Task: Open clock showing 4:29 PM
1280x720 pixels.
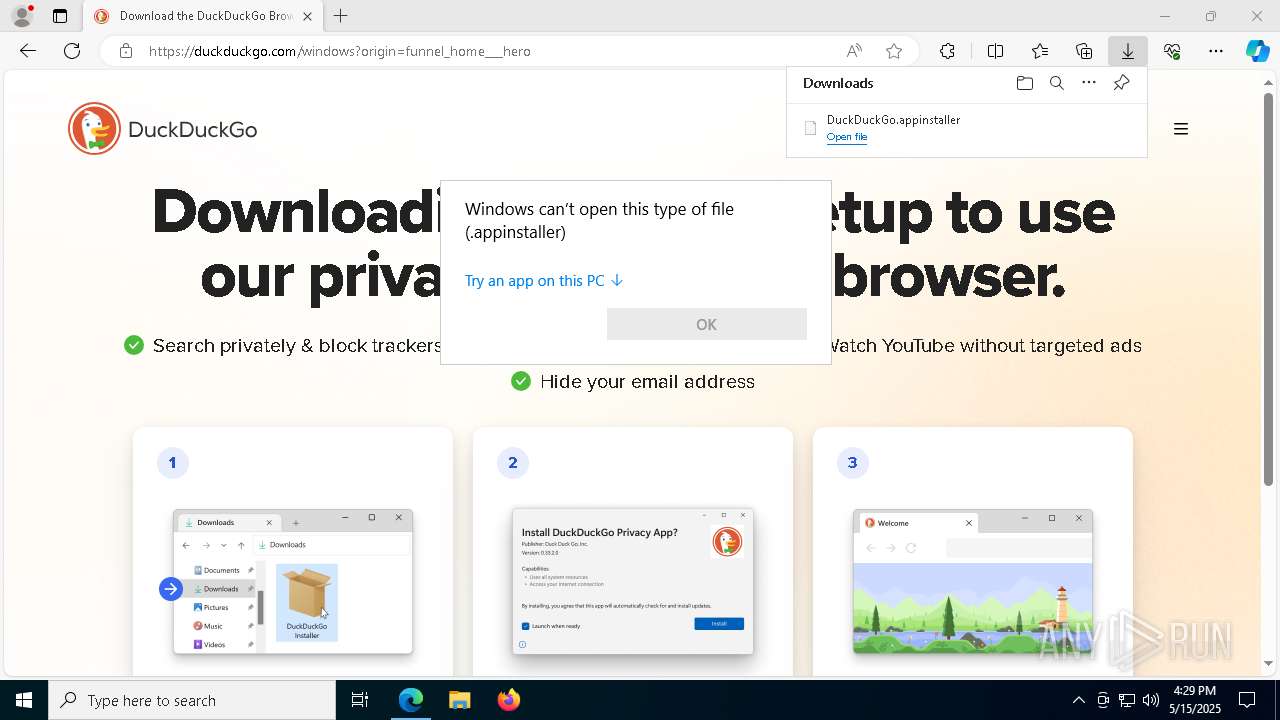Action: [1194, 700]
